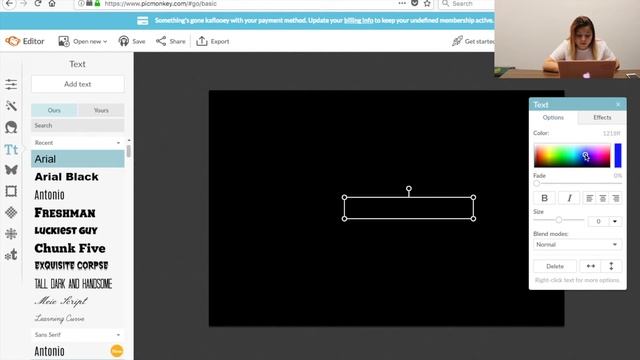This screenshot has height=360, width=640.
Task: Click the browser back arrow
Action: (x=9, y=3)
